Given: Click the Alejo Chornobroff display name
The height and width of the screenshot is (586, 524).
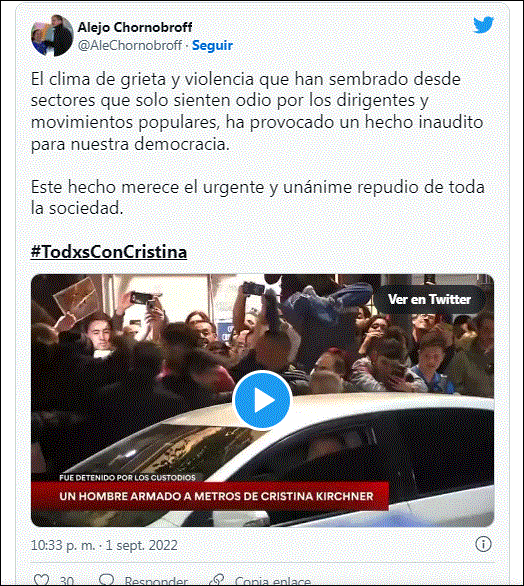Looking at the screenshot, I should tap(135, 27).
